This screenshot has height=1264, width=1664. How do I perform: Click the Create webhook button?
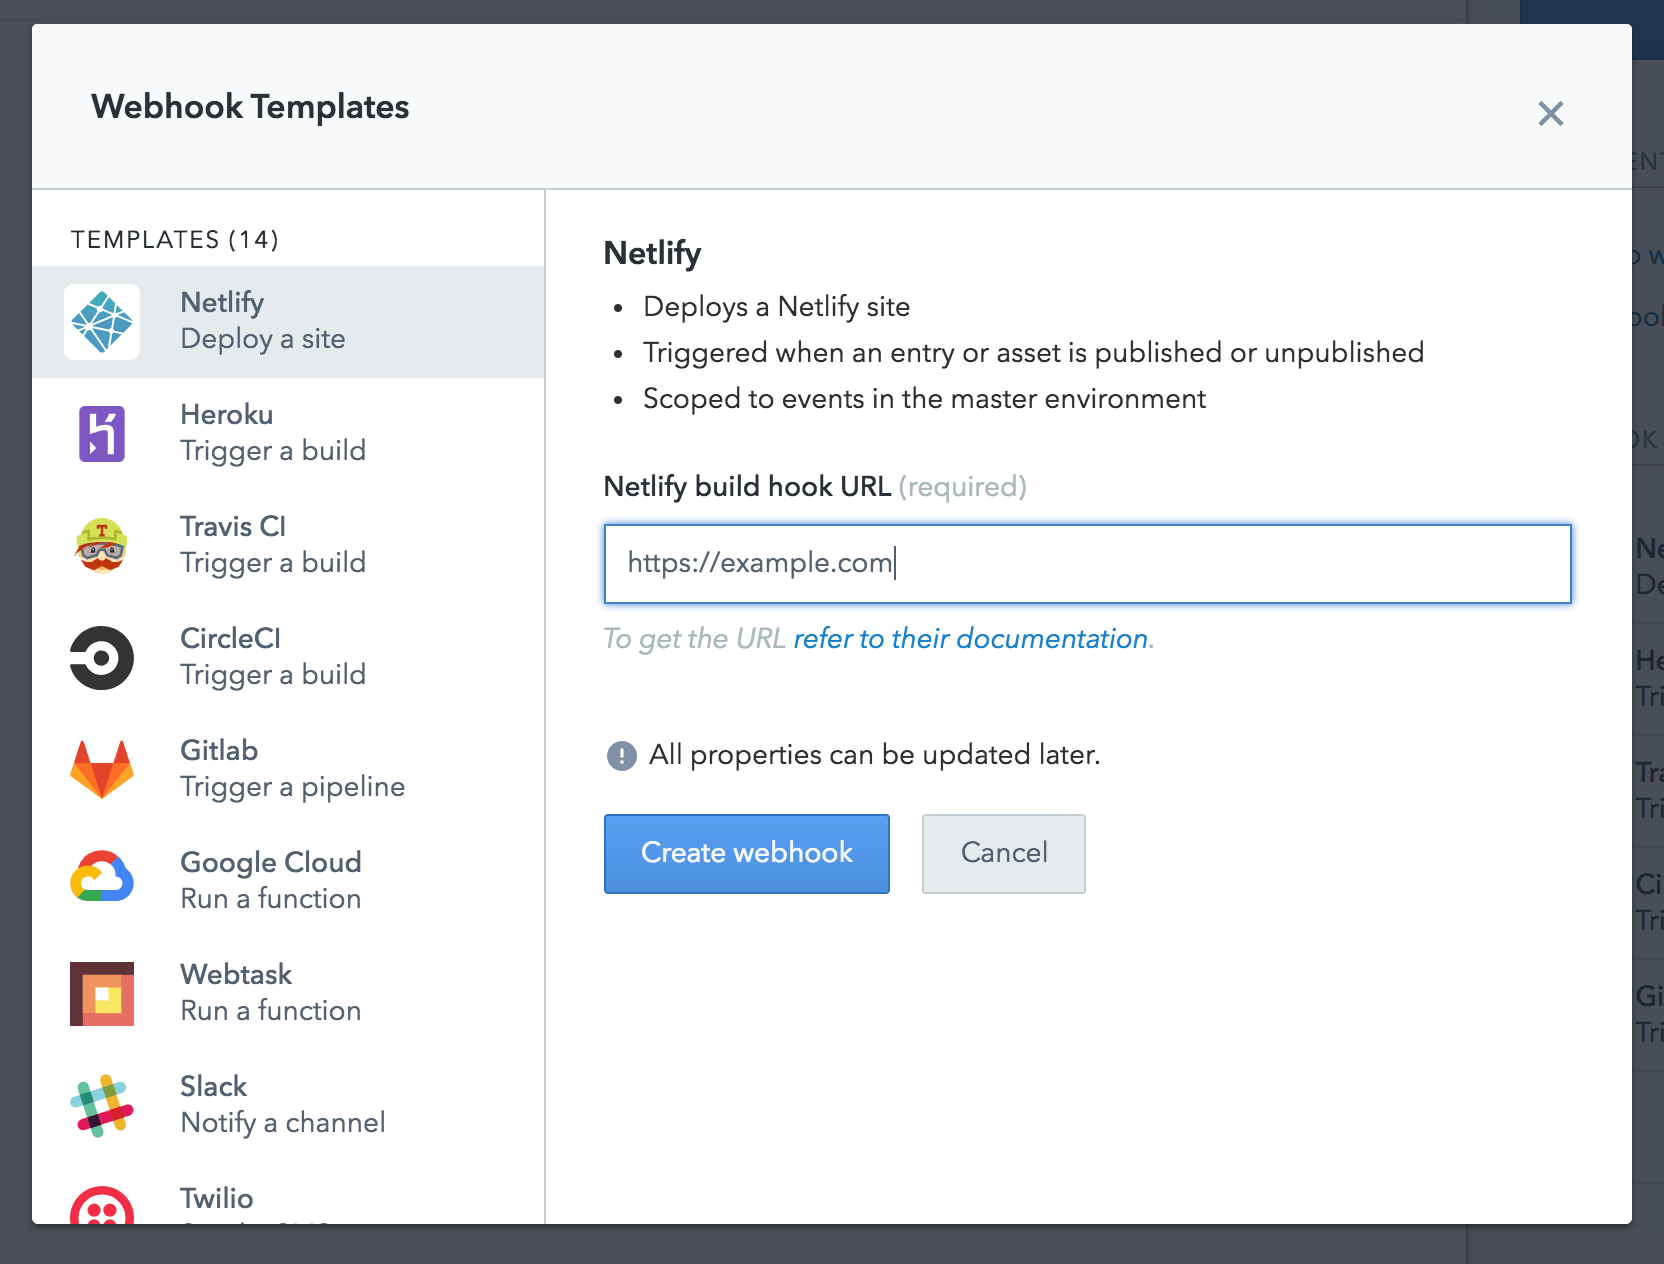pyautogui.click(x=746, y=853)
